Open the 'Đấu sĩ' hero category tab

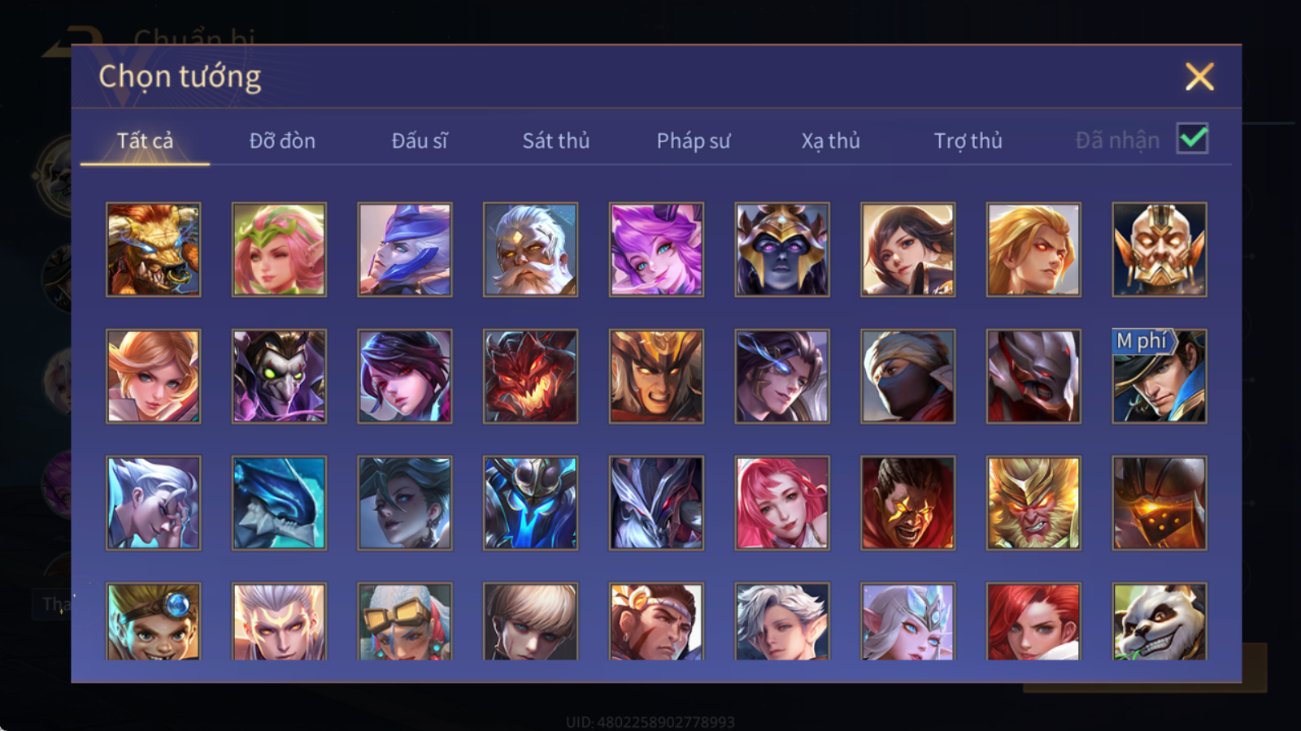point(419,141)
